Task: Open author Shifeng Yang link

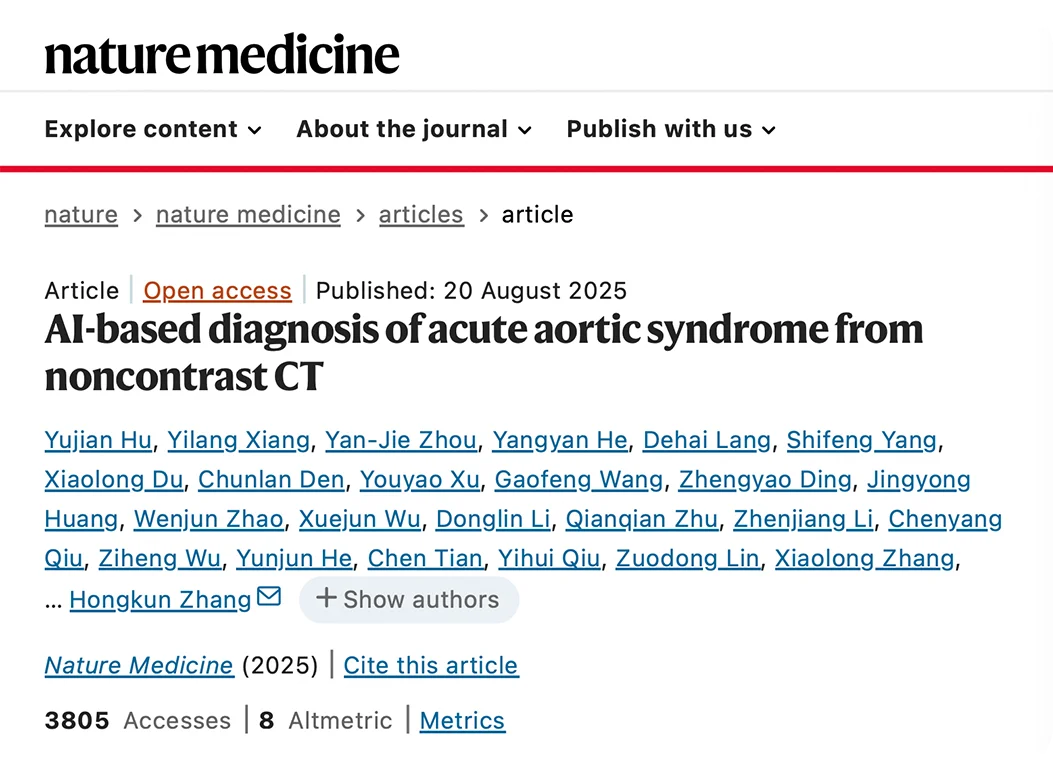Action: (861, 440)
